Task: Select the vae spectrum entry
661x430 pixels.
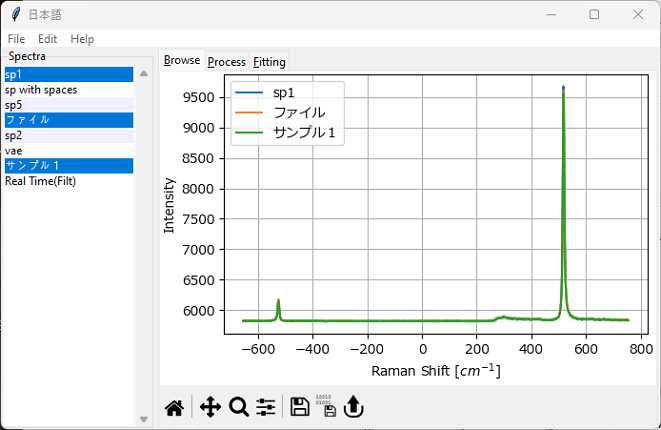Action: (x=14, y=151)
